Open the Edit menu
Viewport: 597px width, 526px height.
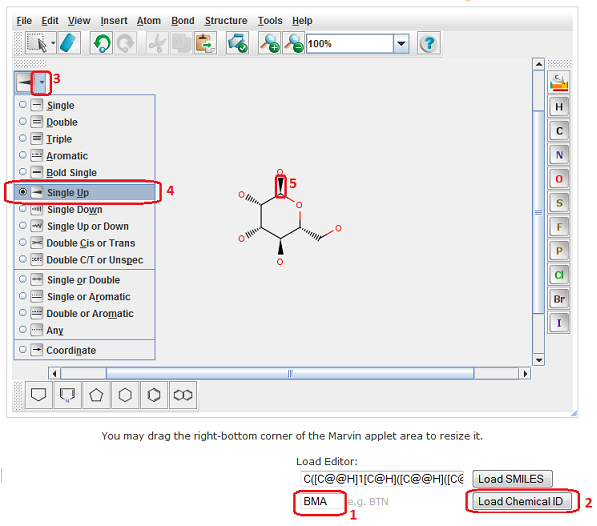50,21
